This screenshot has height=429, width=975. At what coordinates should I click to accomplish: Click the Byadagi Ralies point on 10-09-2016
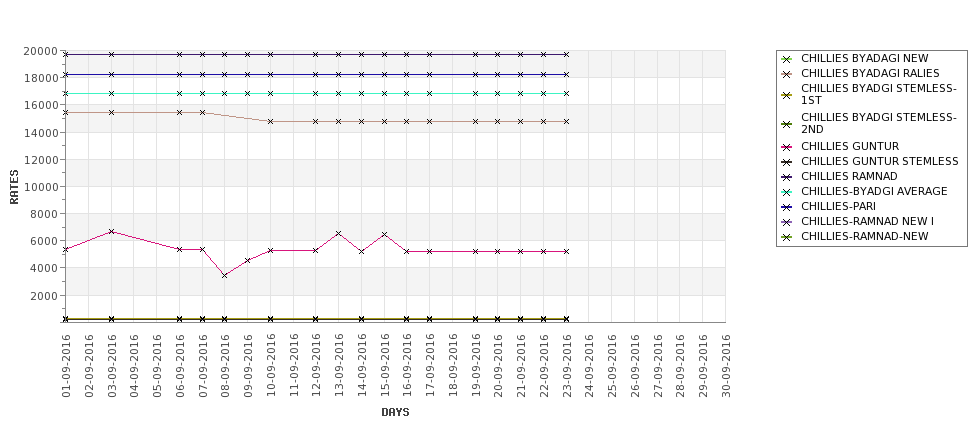click(x=270, y=122)
